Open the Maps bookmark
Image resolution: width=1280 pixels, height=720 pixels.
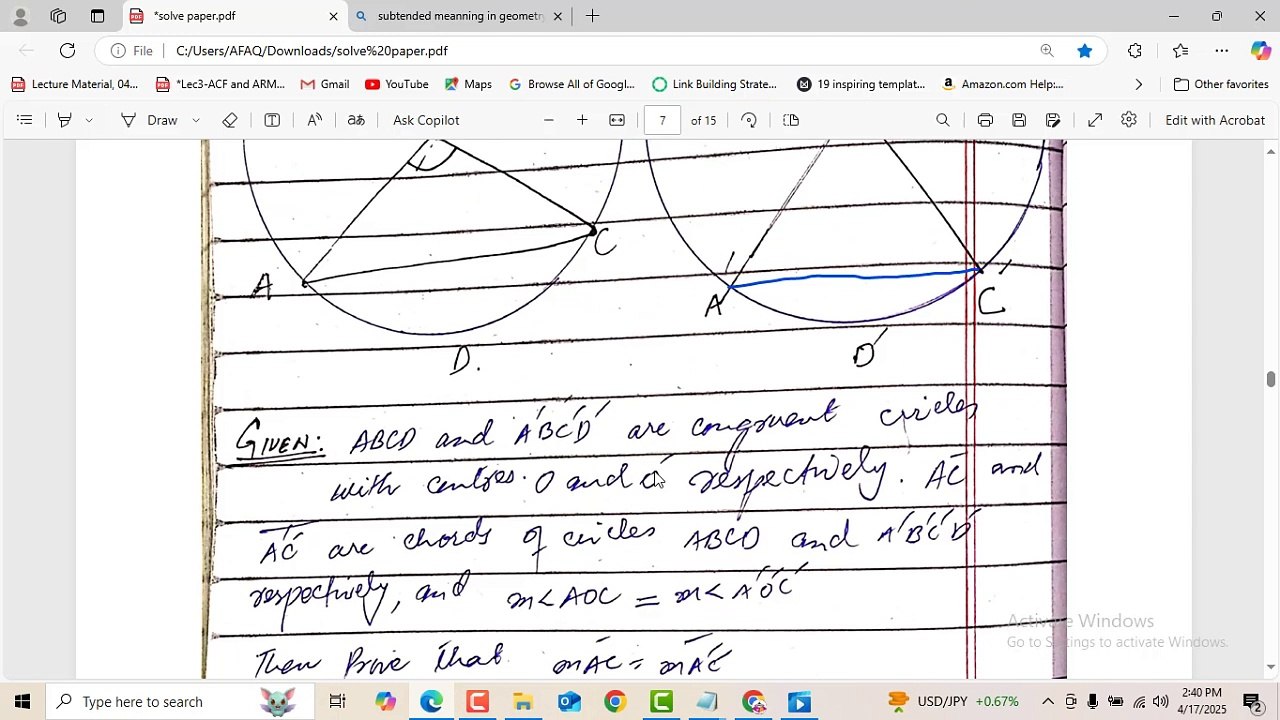point(468,84)
